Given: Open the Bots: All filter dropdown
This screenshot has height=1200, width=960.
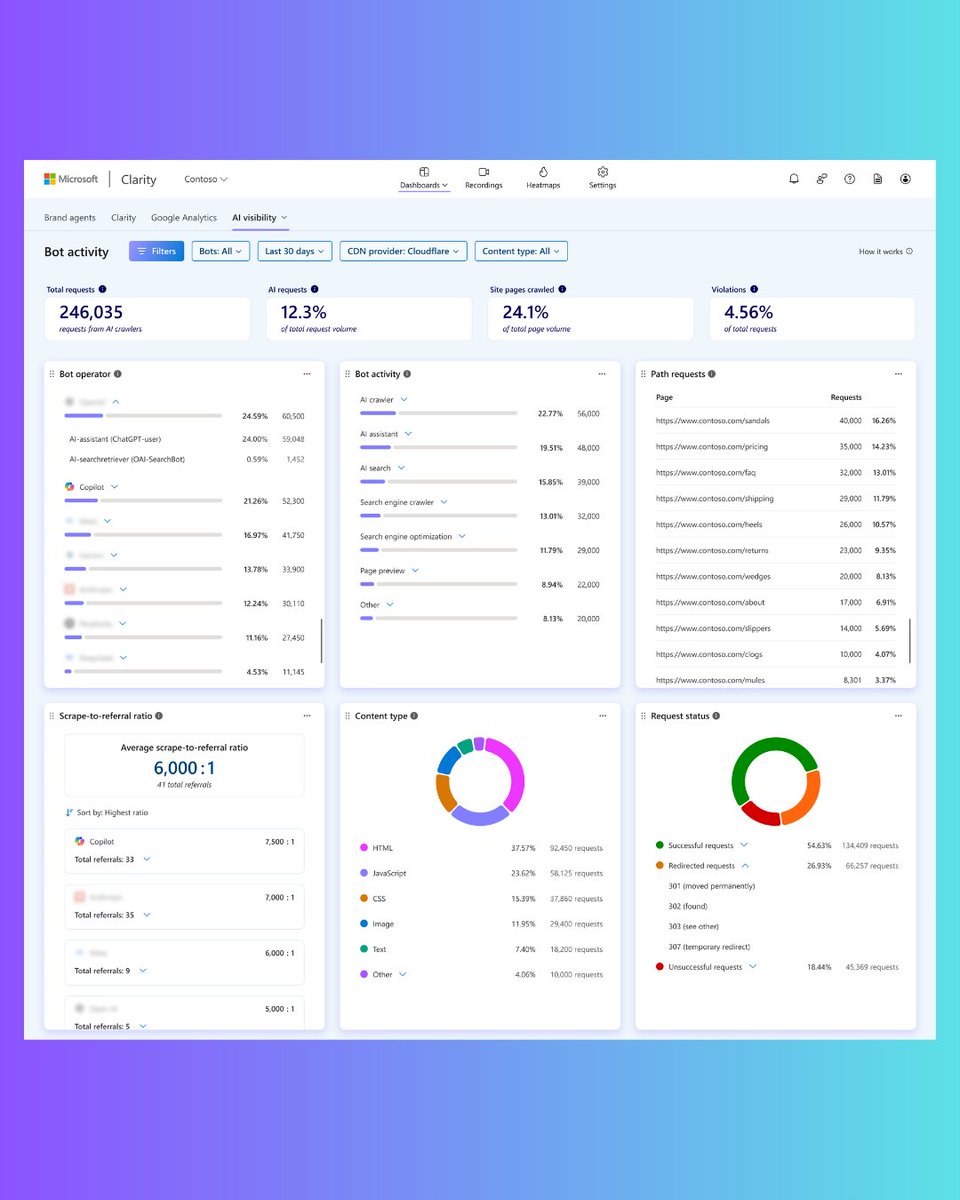Looking at the screenshot, I should point(220,251).
